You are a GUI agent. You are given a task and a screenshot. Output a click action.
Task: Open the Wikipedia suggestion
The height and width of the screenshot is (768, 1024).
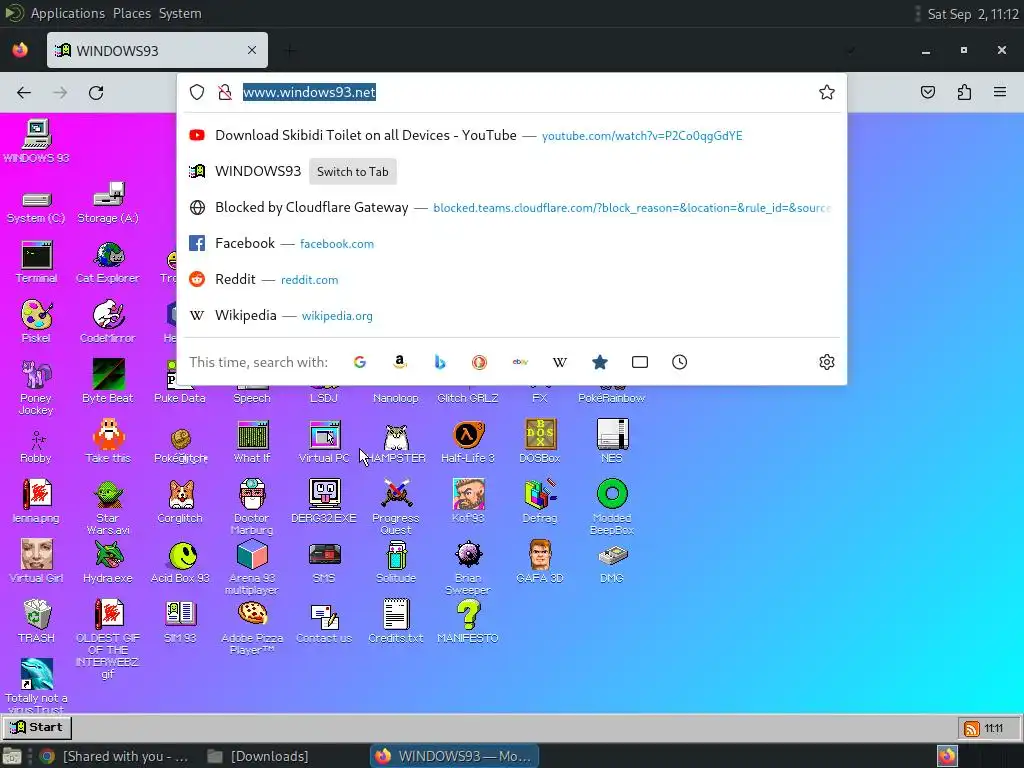[512, 315]
